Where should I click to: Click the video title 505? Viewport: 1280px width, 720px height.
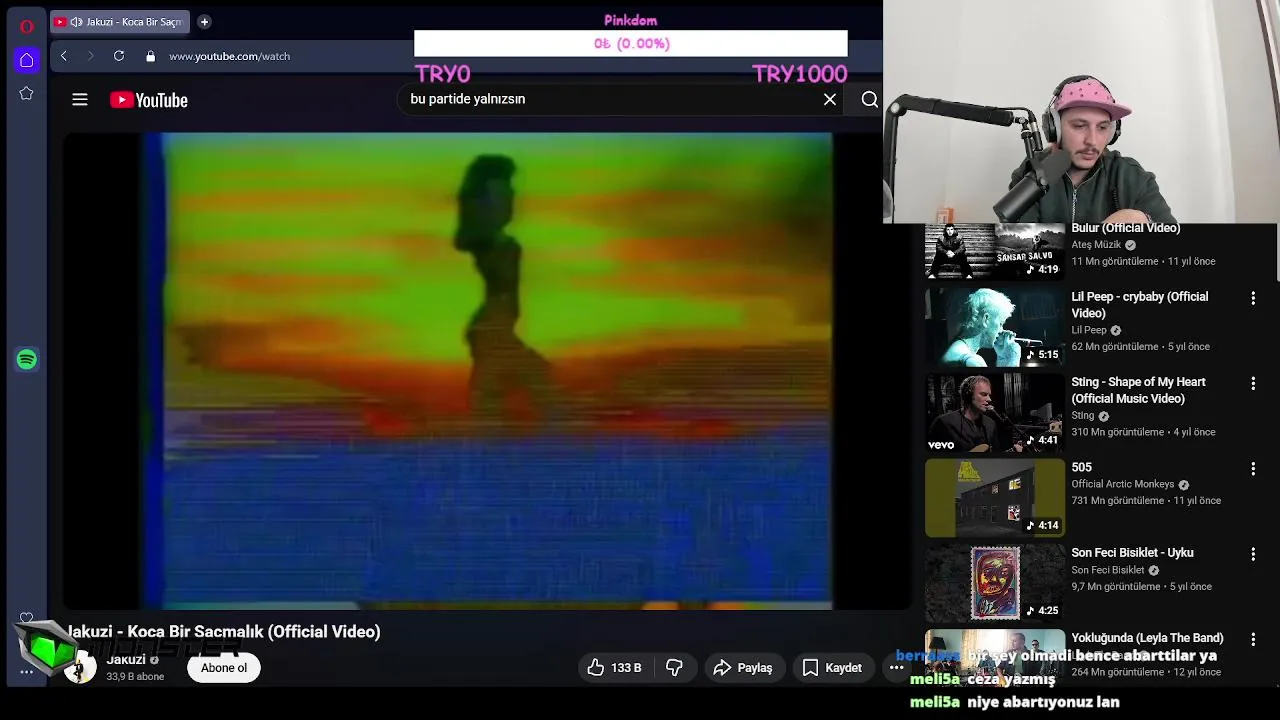[1081, 467]
